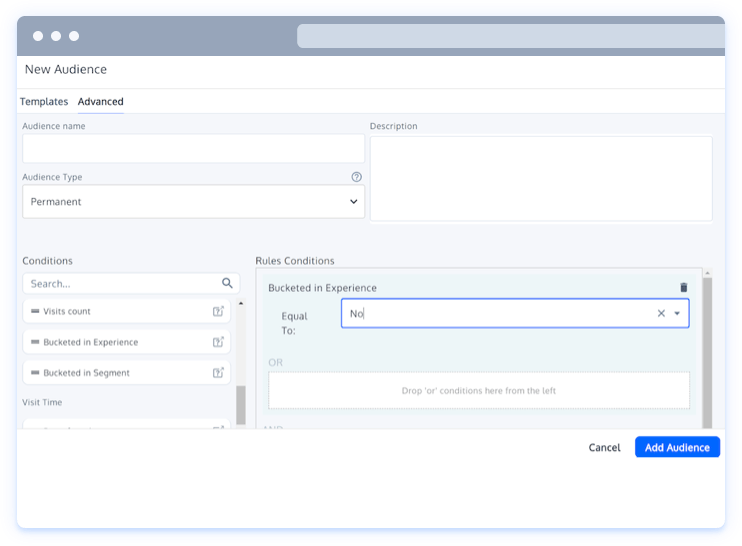Click the help icon beside Audience Type

point(356,177)
